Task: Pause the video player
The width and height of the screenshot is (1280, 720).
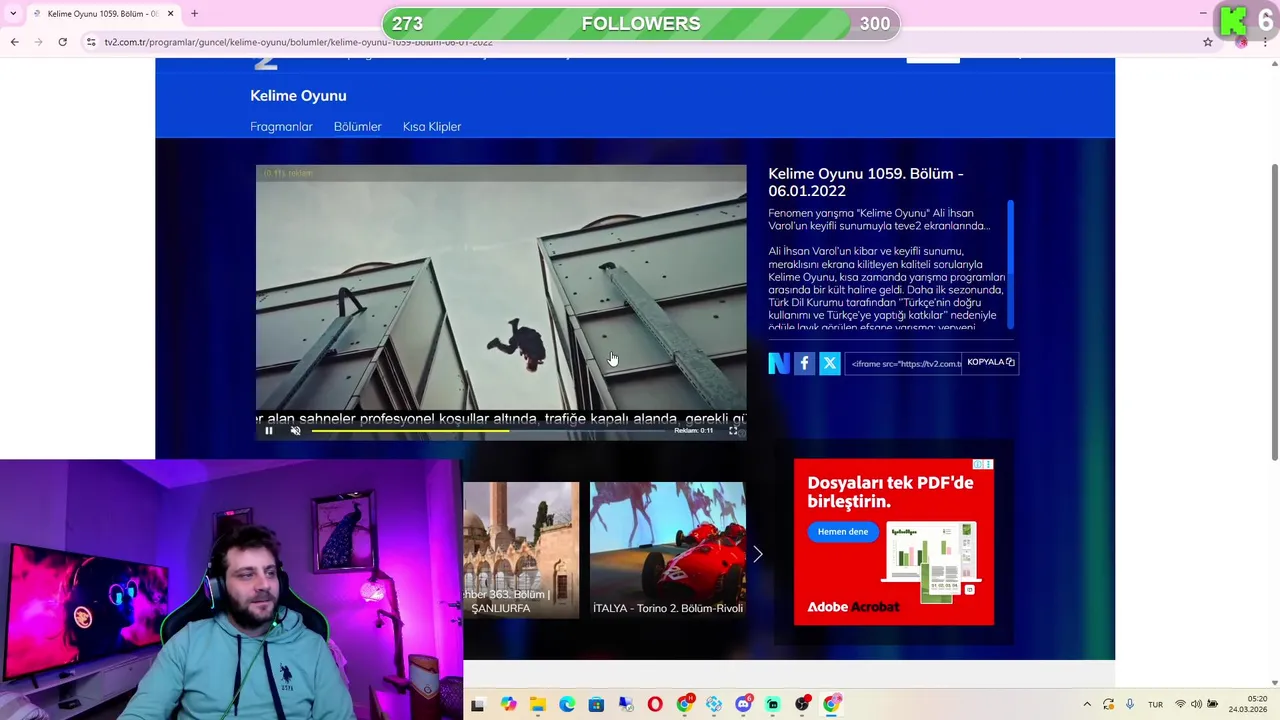Action: coord(268,431)
